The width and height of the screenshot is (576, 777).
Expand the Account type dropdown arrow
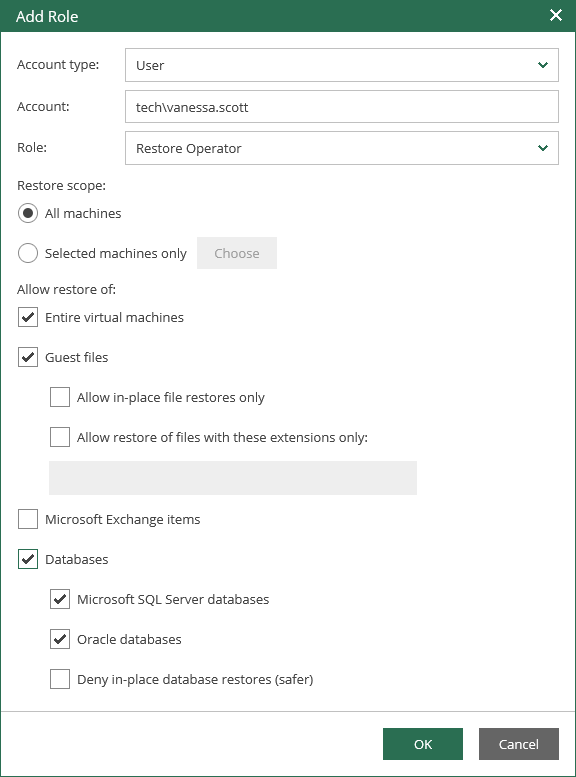click(543, 65)
